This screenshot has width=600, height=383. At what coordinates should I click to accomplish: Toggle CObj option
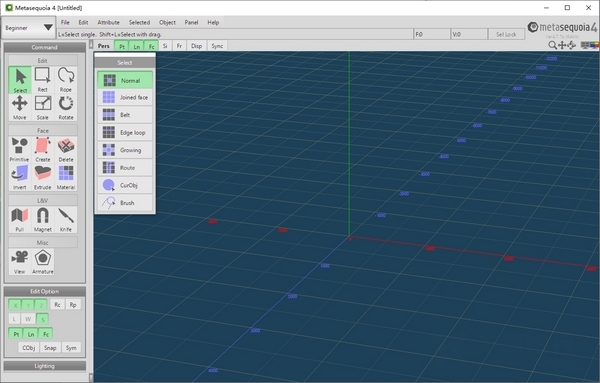pyautogui.click(x=29, y=348)
